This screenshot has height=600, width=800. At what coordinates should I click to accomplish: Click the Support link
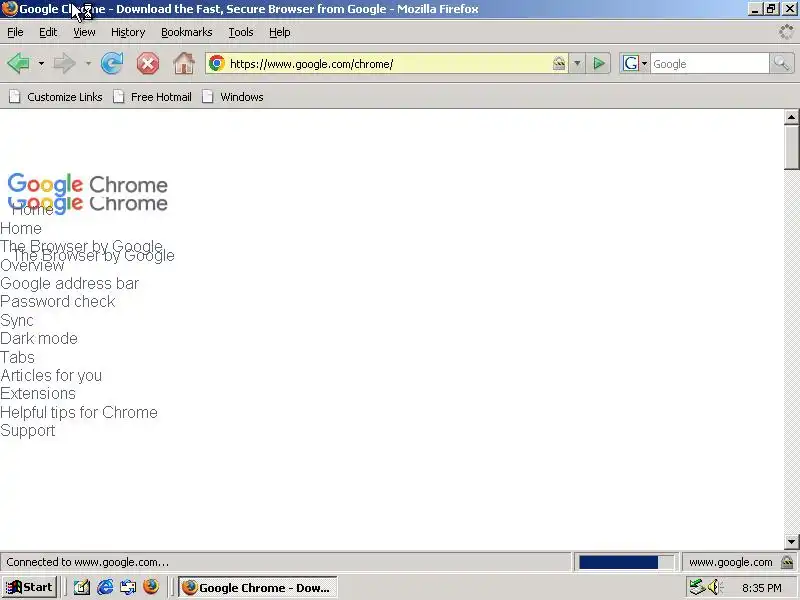(x=28, y=431)
